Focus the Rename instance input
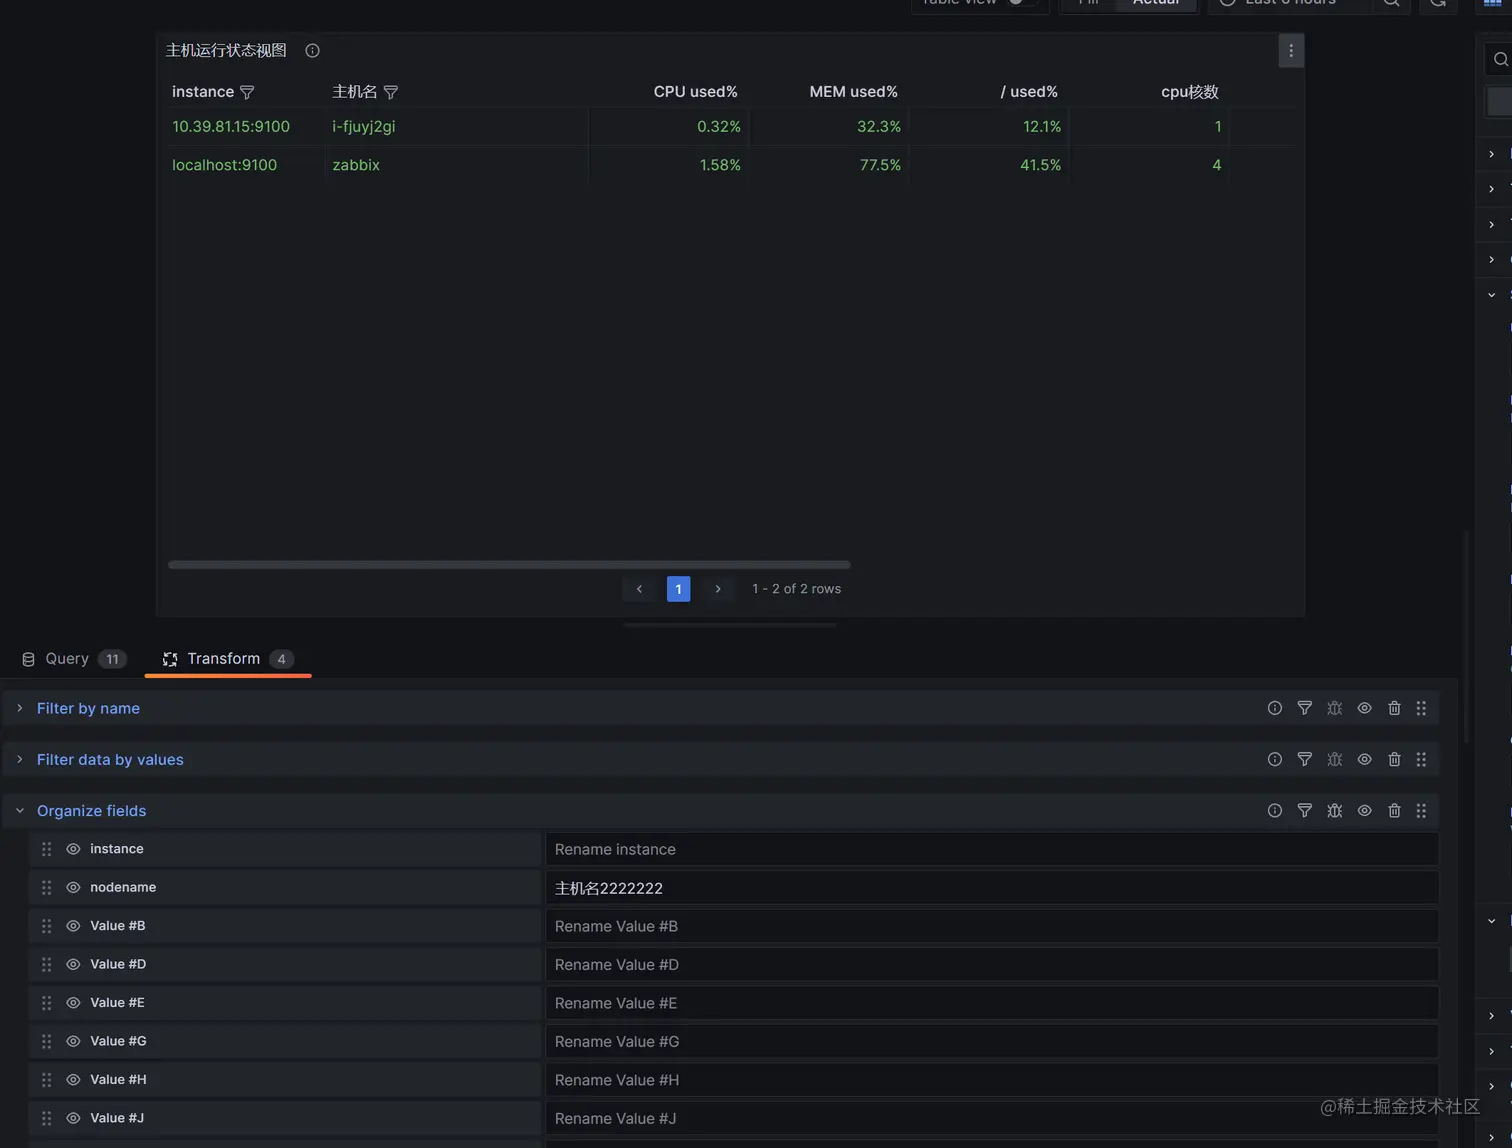The width and height of the screenshot is (1512, 1148). tap(992, 849)
